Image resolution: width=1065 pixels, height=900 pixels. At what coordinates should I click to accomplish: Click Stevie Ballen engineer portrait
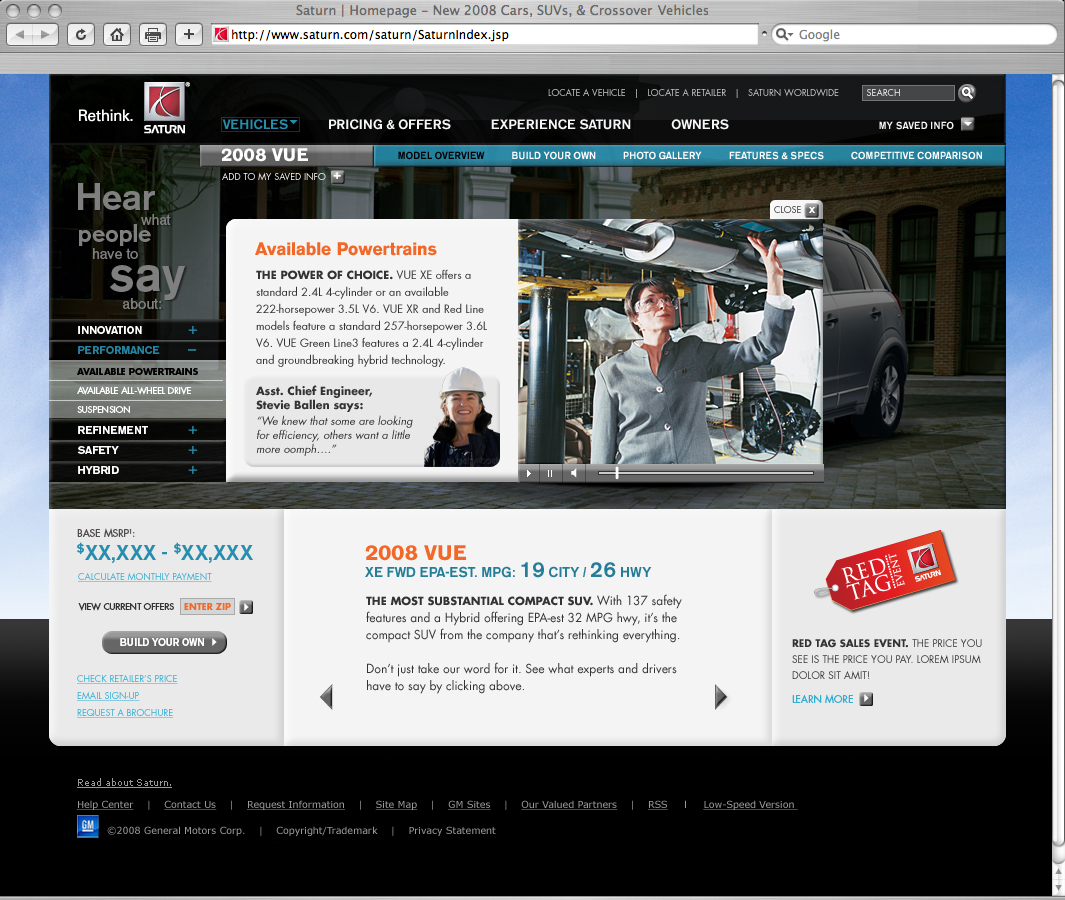462,418
